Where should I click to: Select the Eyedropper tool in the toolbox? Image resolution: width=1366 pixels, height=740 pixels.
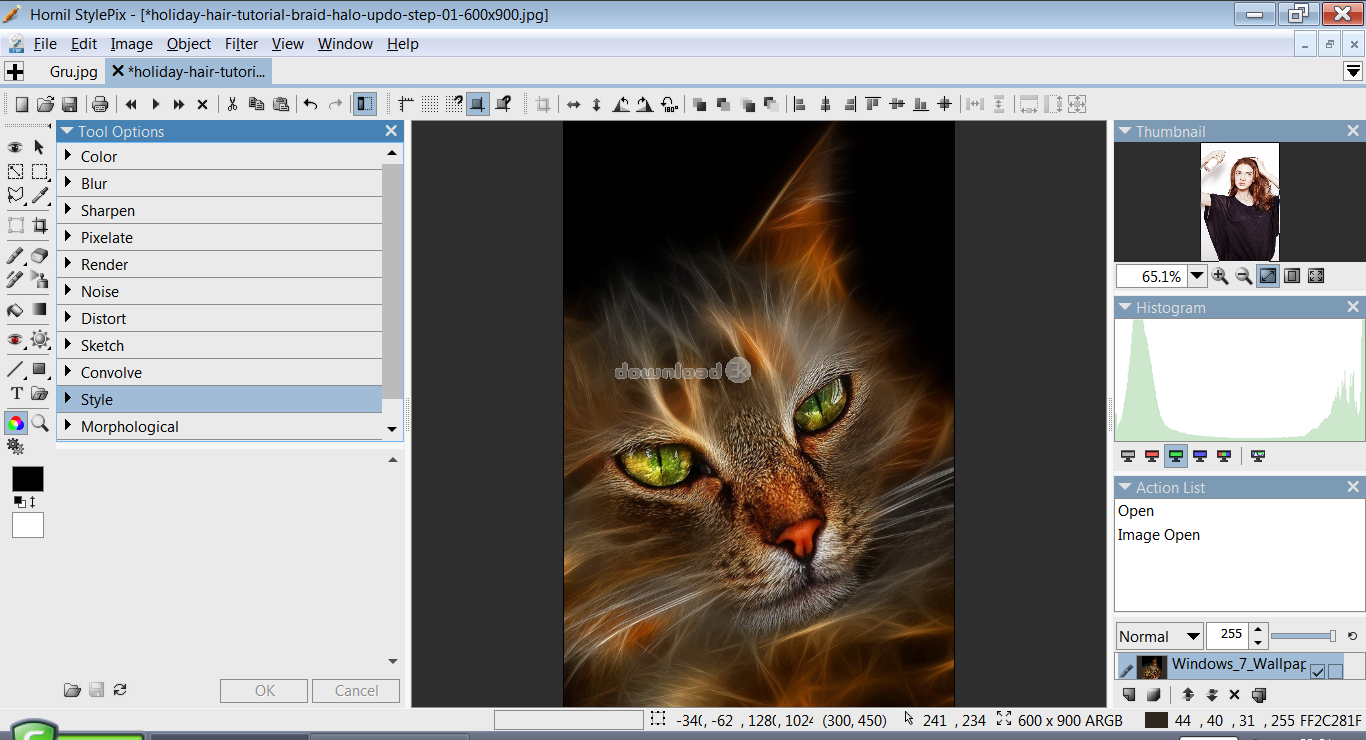tap(39, 195)
